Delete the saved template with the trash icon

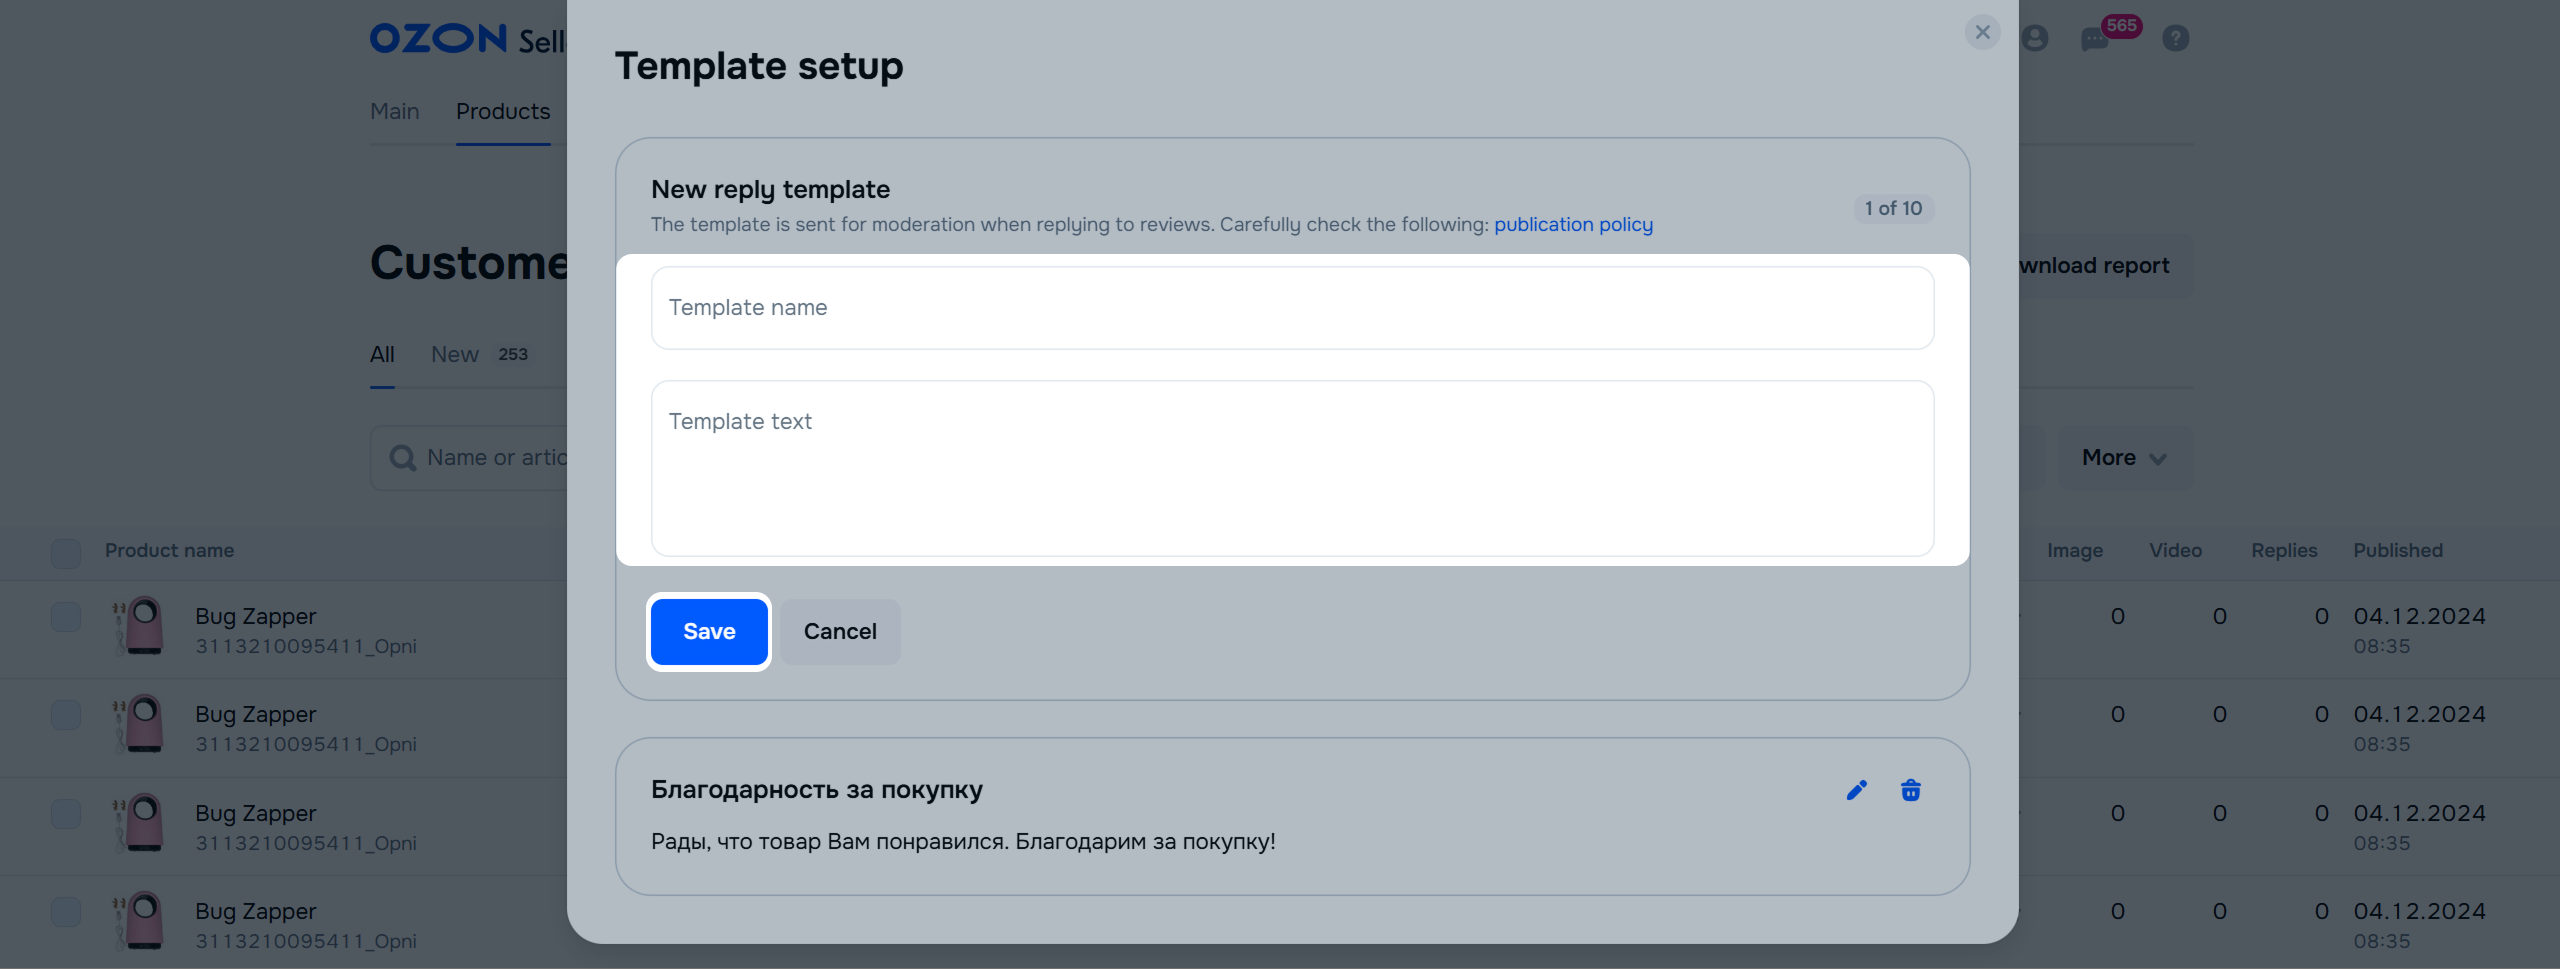[x=1910, y=790]
